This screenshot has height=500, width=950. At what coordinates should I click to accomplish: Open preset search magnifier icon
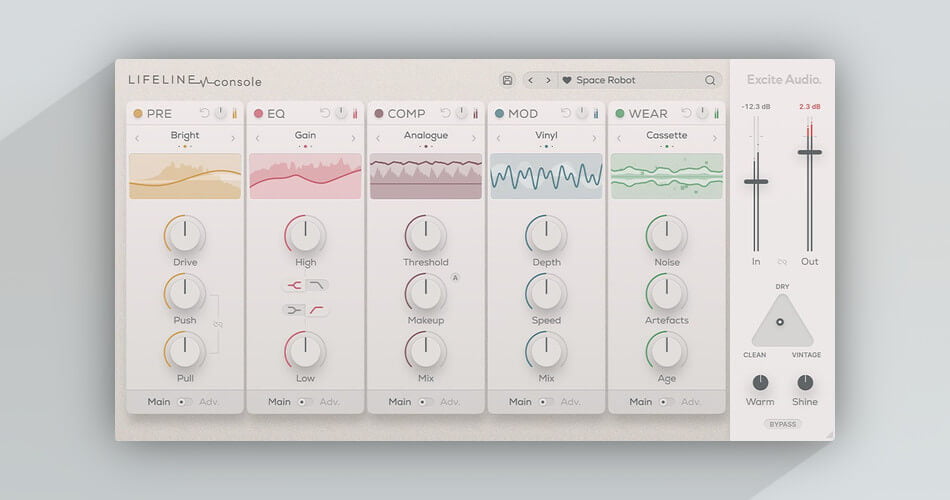point(710,80)
